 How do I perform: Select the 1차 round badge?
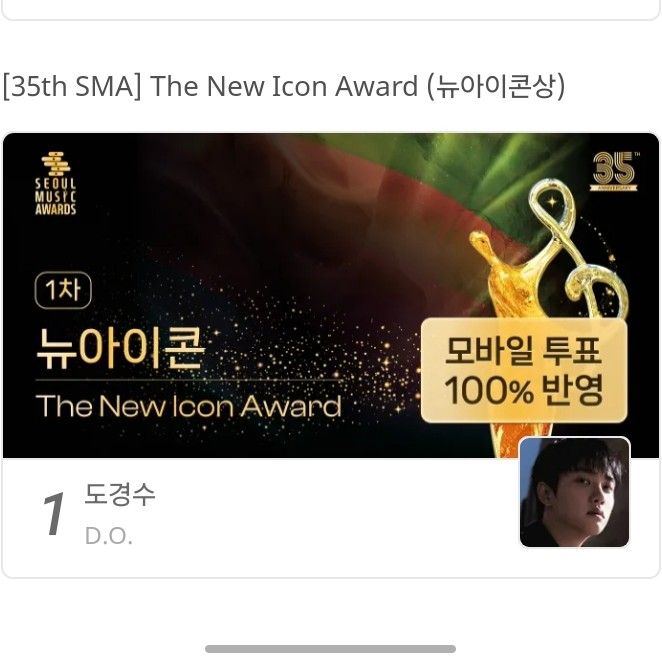coord(63,290)
